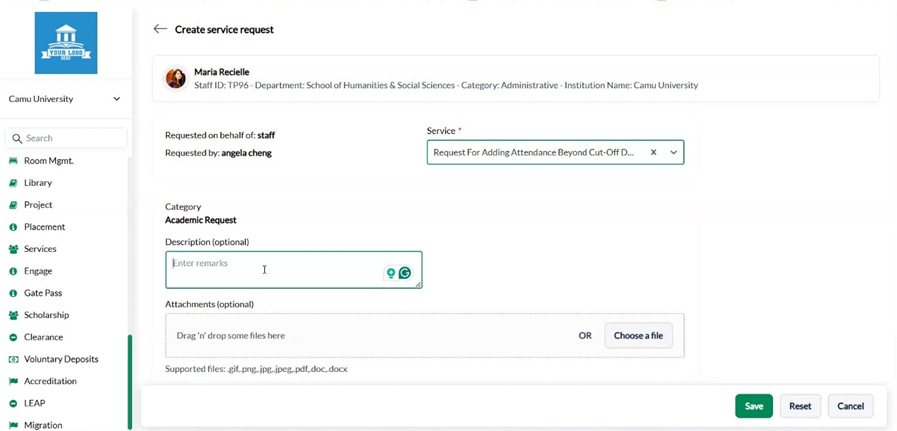Open the Room Mgmt. sidebar item
This screenshot has width=897, height=431.
point(48,161)
